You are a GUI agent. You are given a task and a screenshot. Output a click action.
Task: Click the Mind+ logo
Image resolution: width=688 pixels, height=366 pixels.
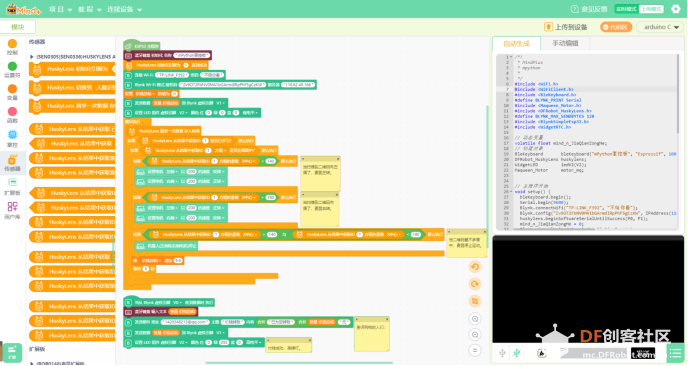pyautogui.click(x=23, y=9)
